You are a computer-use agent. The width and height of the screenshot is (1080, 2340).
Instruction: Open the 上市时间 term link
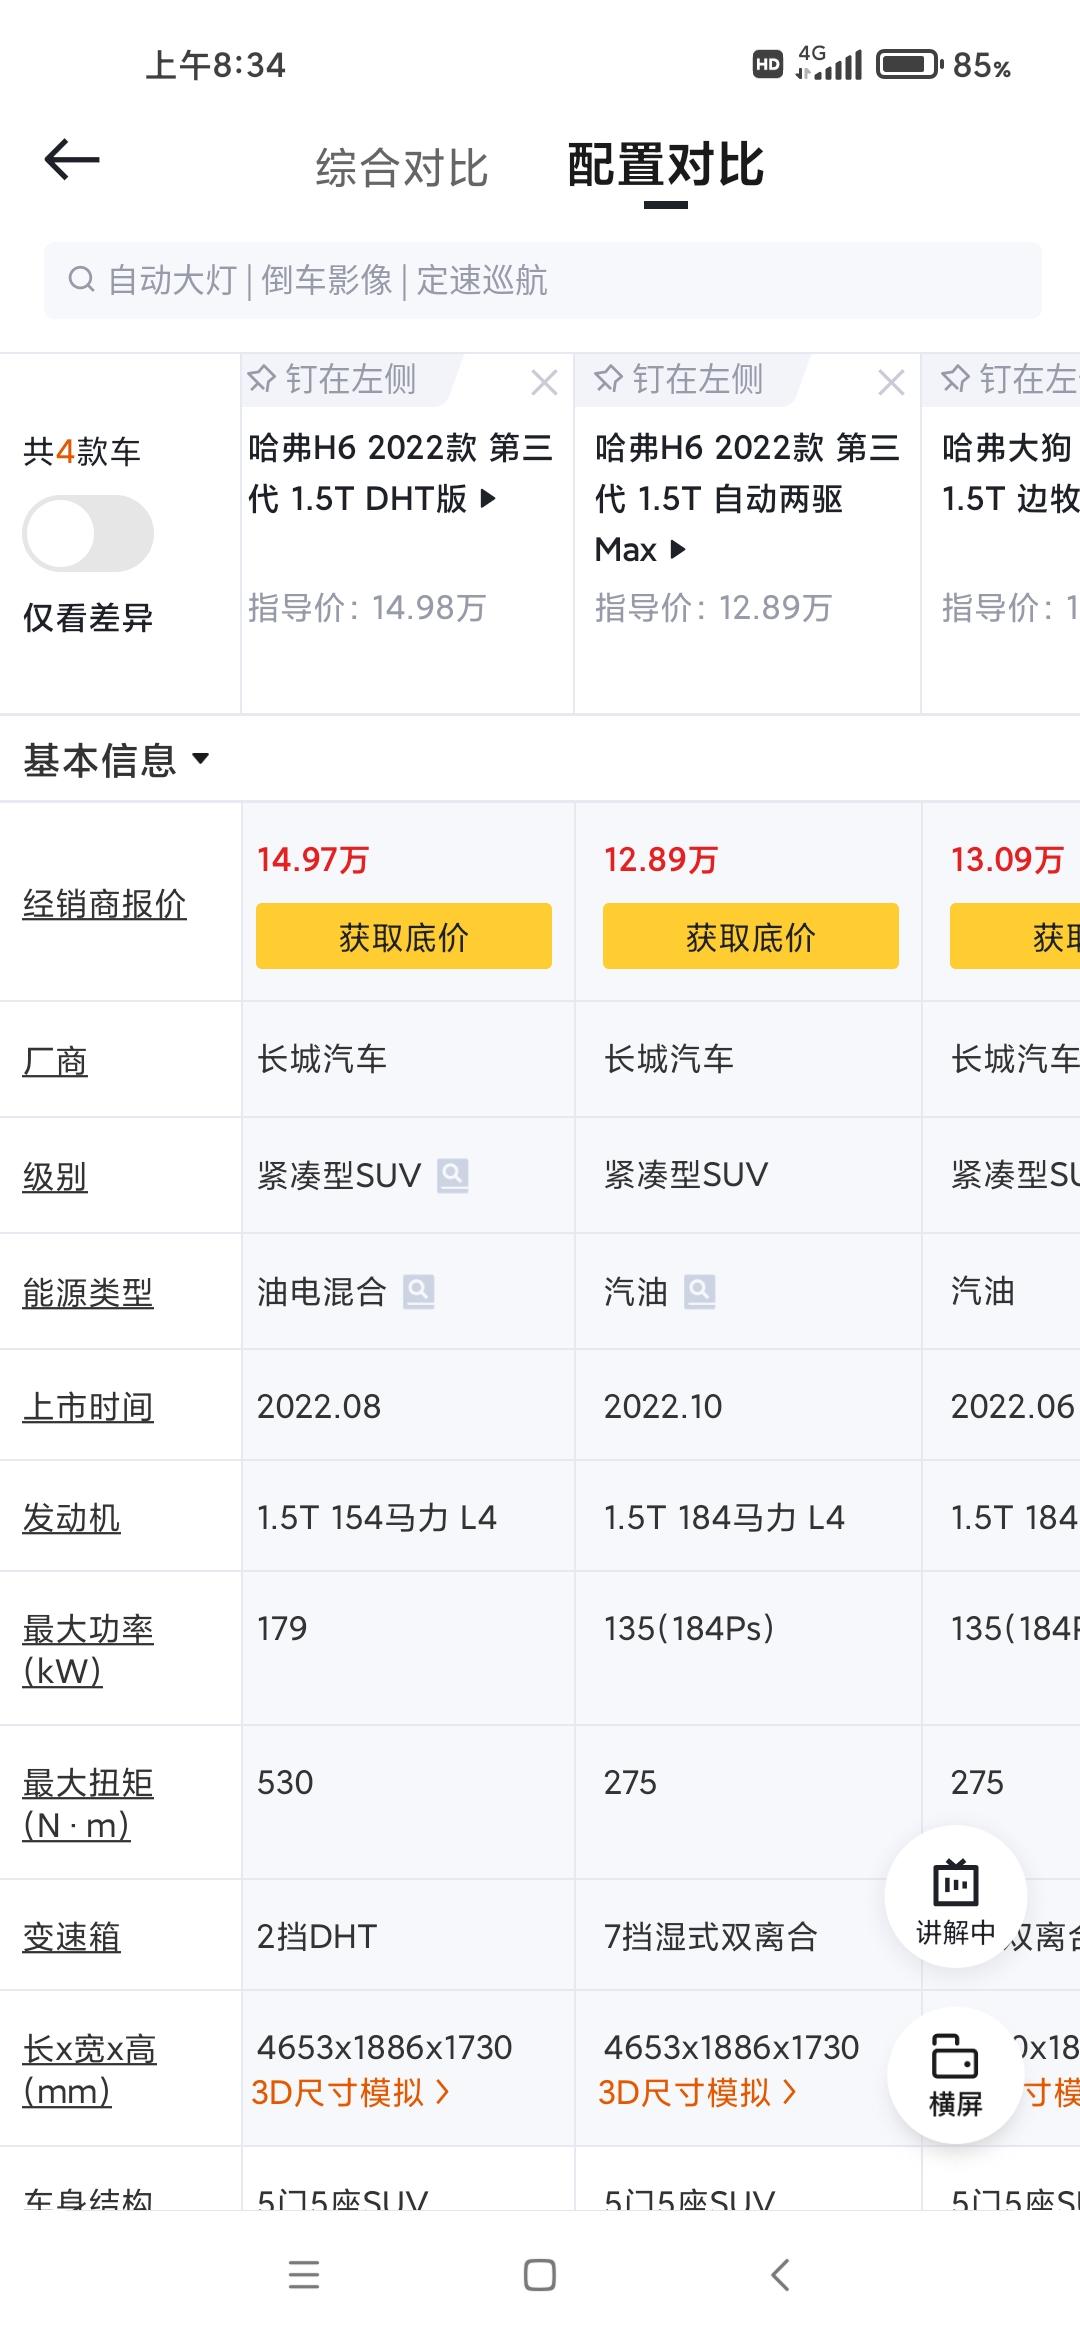tap(88, 1407)
